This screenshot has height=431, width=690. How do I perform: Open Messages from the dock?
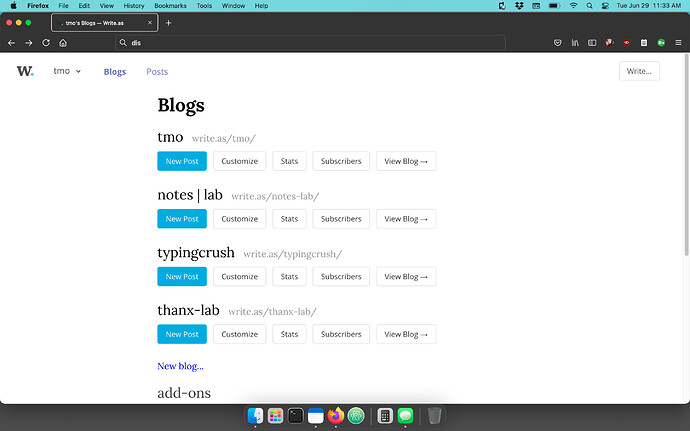[x=405, y=416]
